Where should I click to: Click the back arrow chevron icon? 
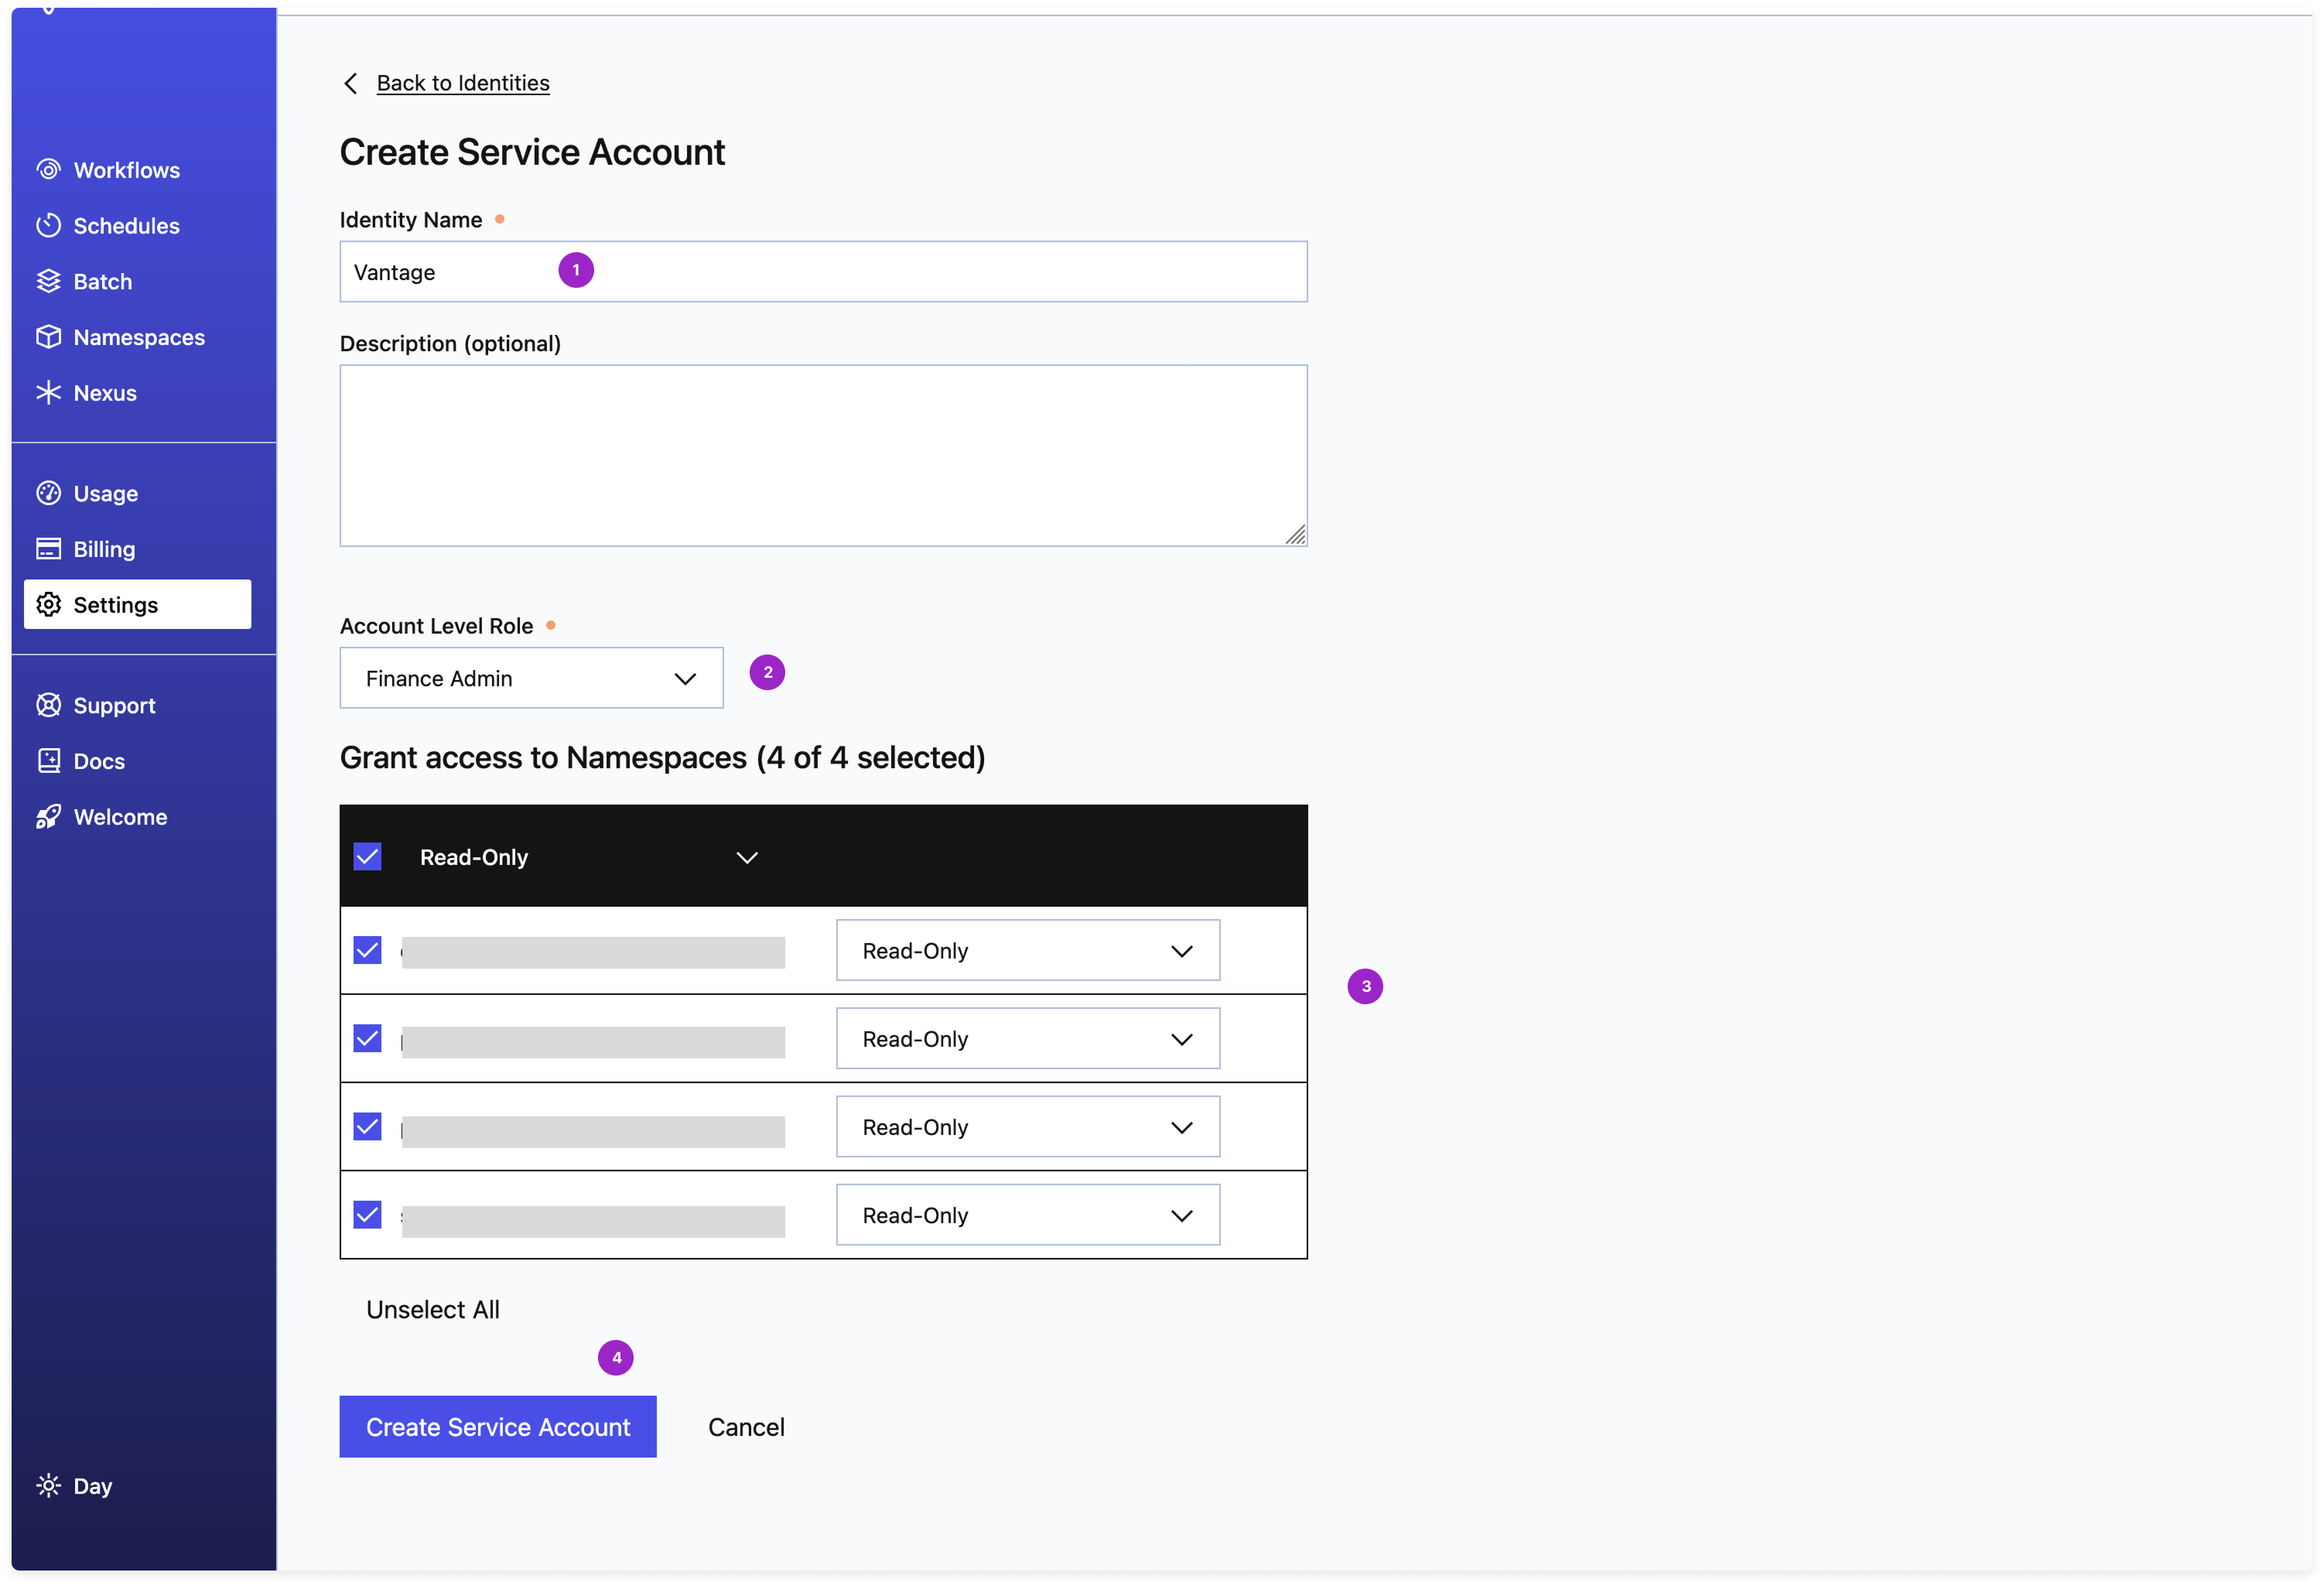tap(350, 83)
